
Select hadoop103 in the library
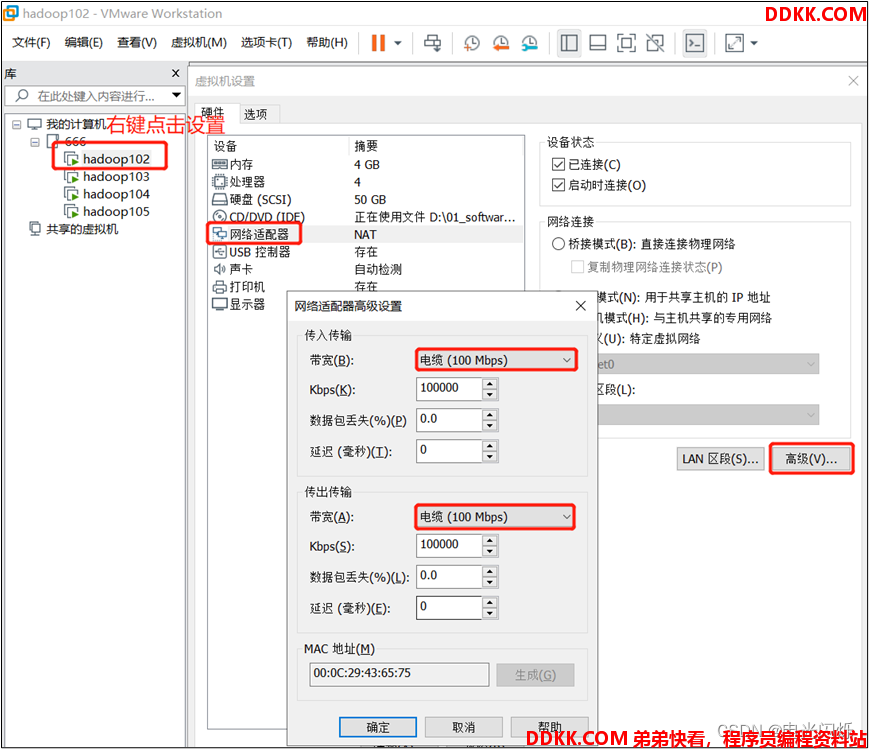(116, 177)
